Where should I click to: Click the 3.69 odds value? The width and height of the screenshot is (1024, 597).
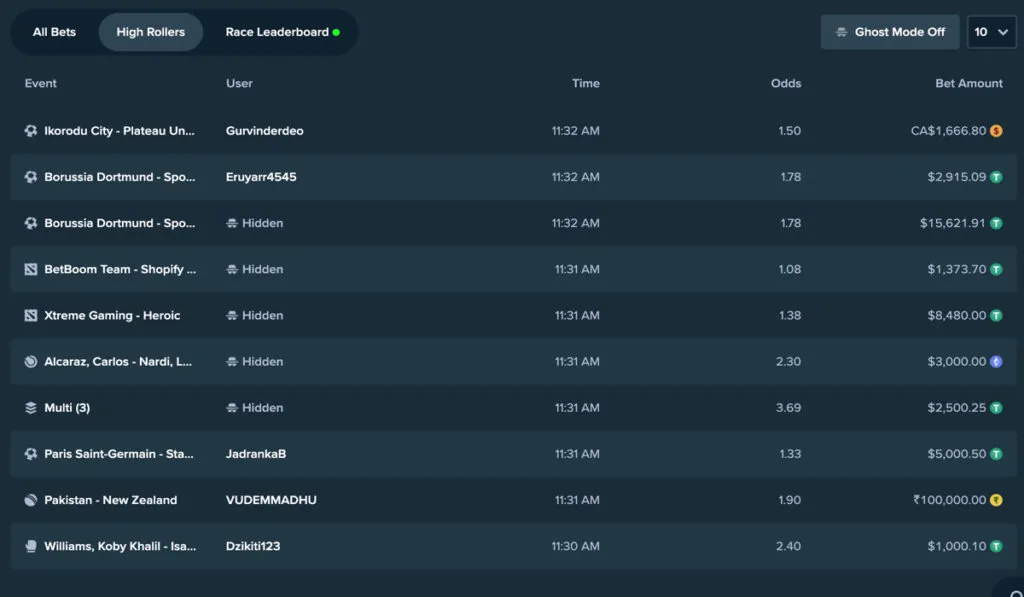788,408
